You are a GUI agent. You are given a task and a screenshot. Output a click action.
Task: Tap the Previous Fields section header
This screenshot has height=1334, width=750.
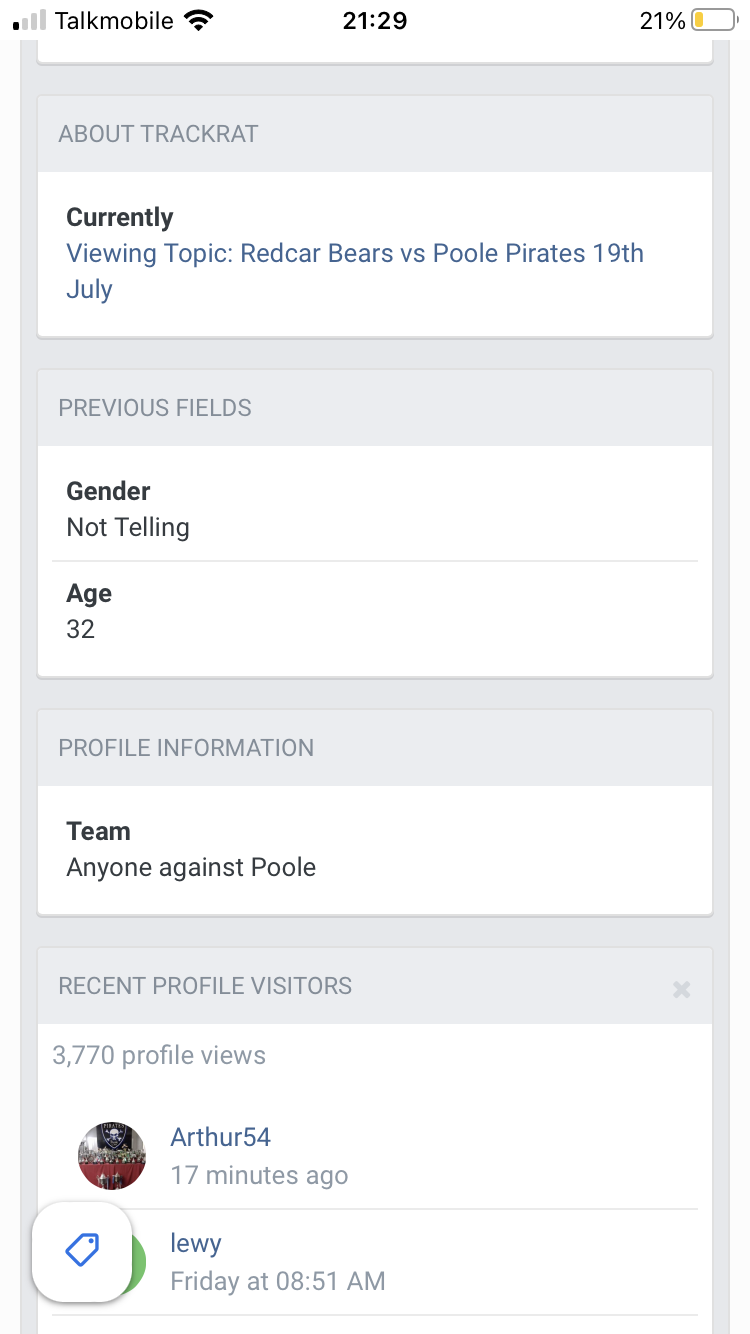tap(155, 408)
